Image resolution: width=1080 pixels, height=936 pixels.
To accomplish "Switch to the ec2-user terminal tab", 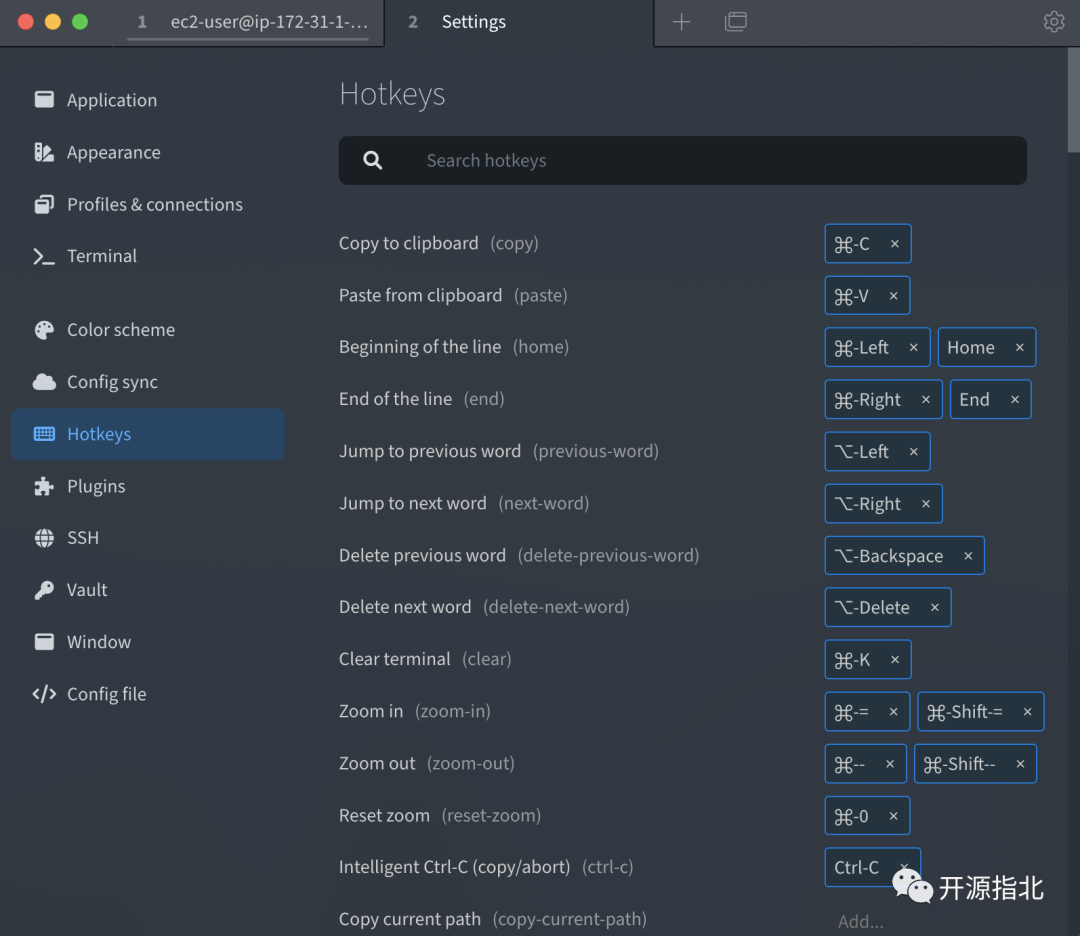I will click(x=250, y=22).
